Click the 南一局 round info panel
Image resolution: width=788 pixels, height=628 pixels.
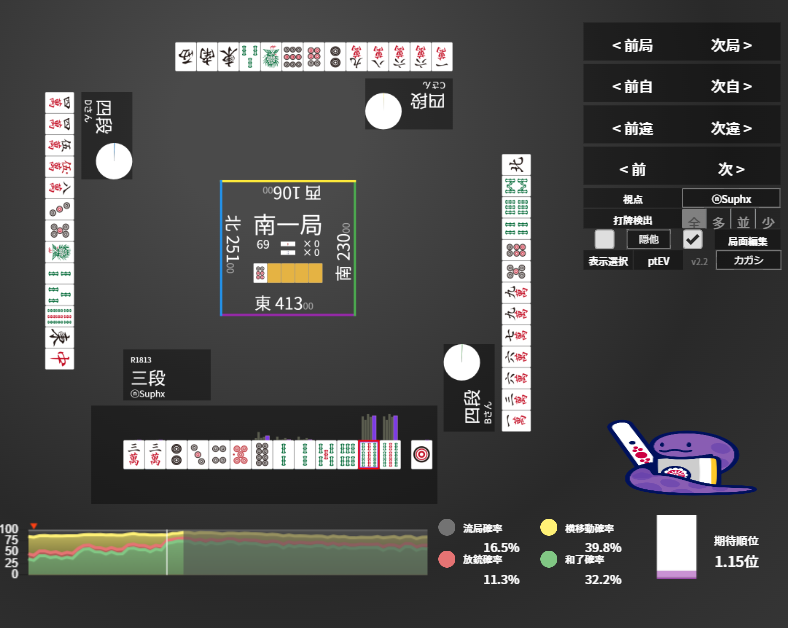click(288, 248)
